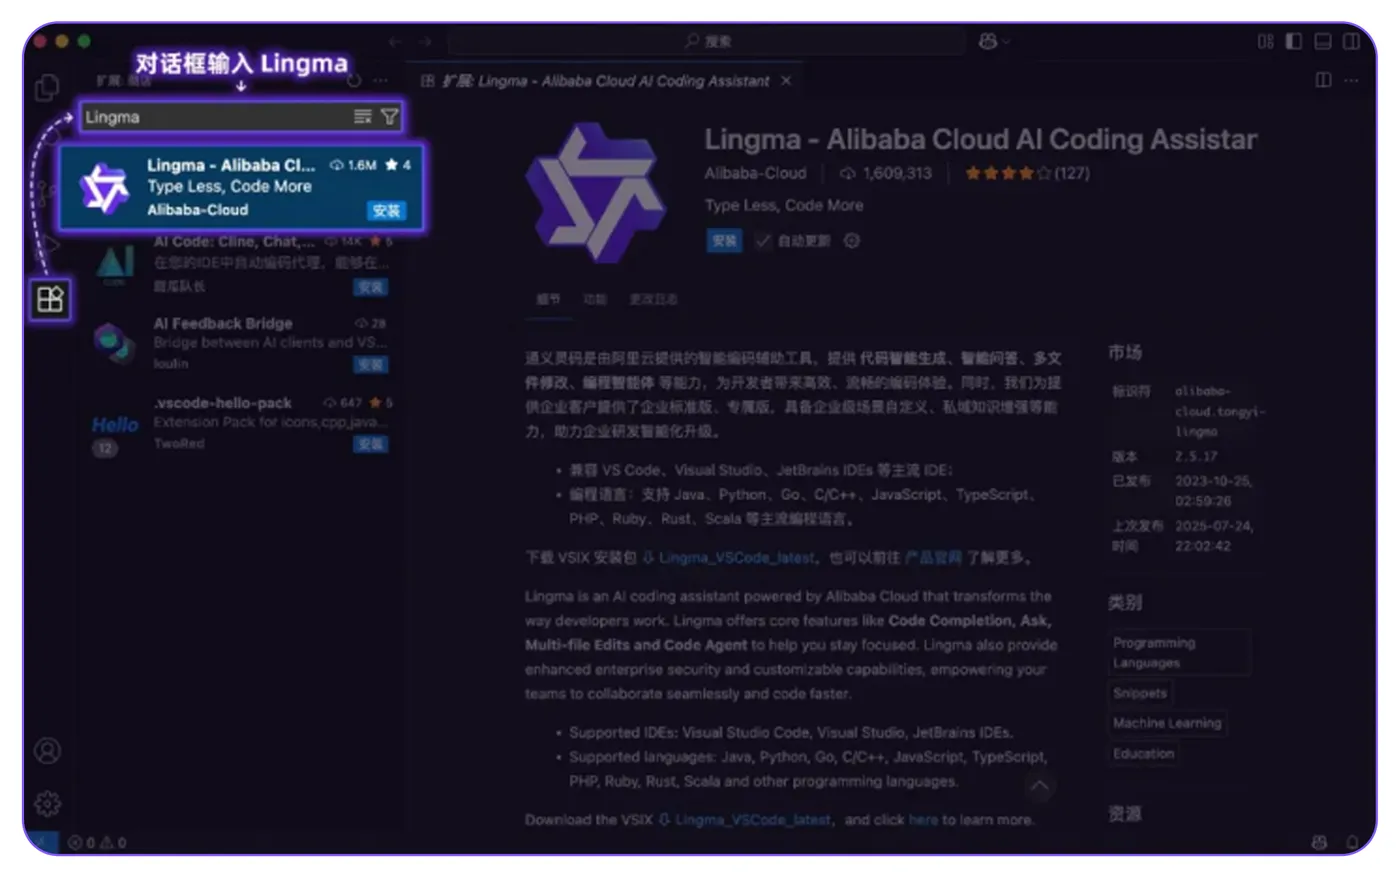This screenshot has width=1400, height=883.
Task: Select .vscode-hello-pack extension result
Action: point(241,423)
